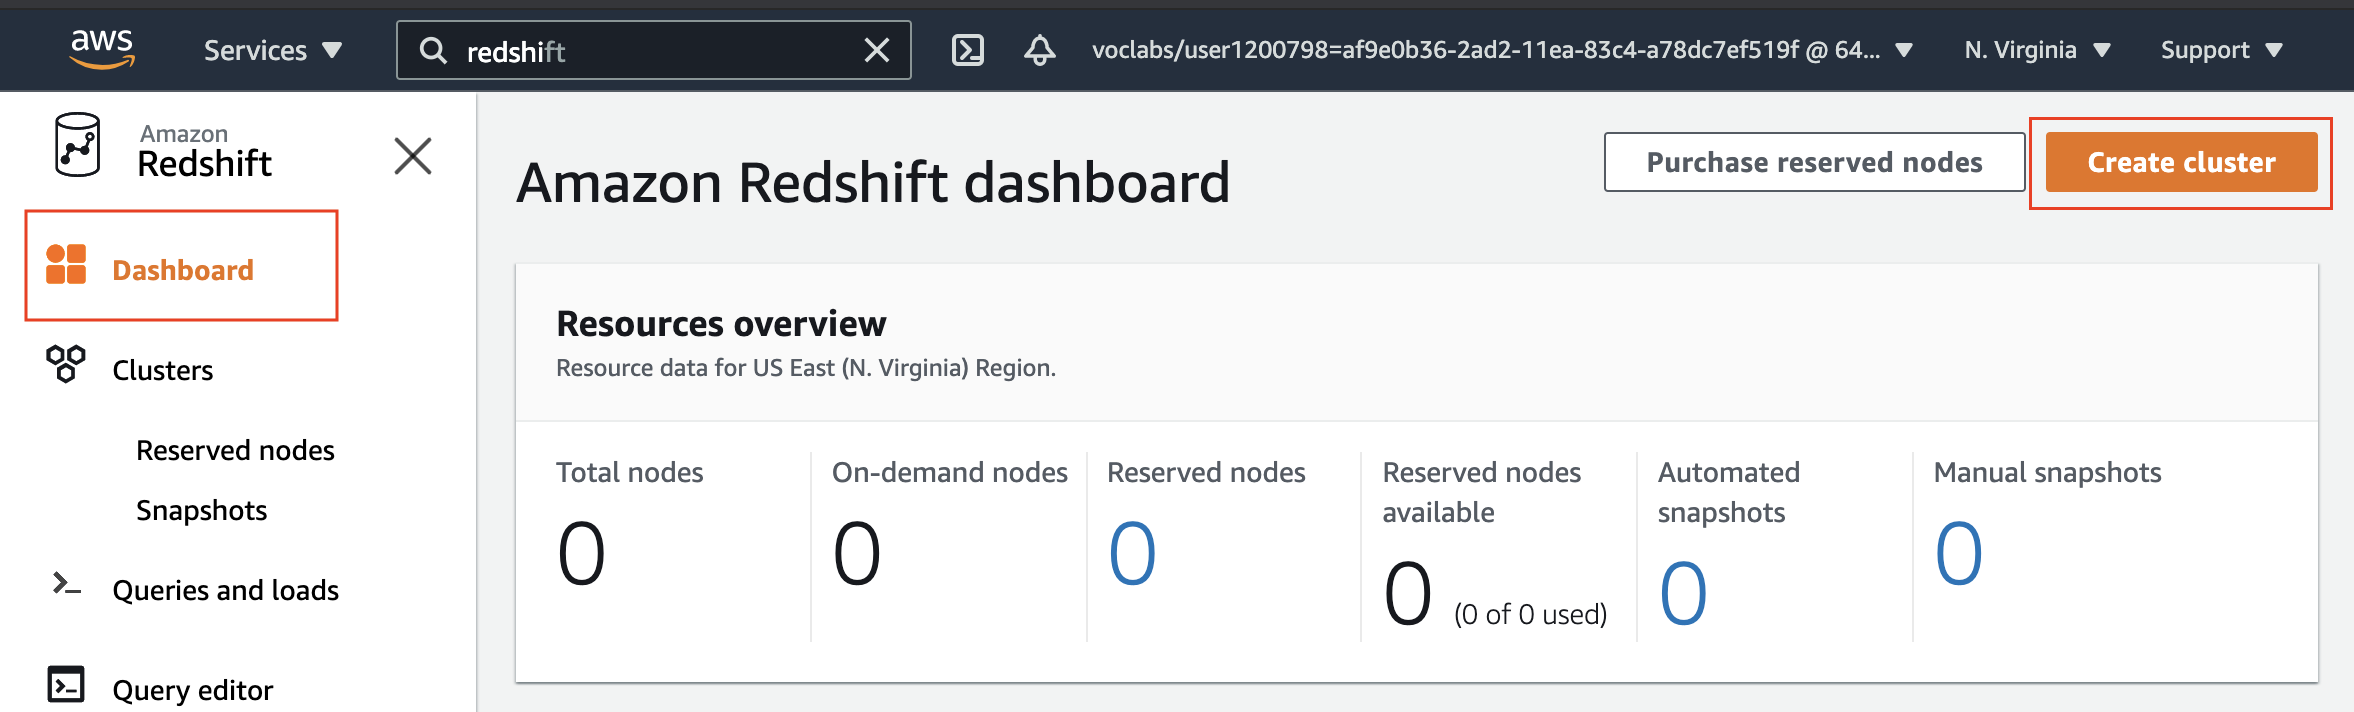This screenshot has height=712, width=2354.
Task: Open the voclabs account dropdown
Action: [1502, 50]
